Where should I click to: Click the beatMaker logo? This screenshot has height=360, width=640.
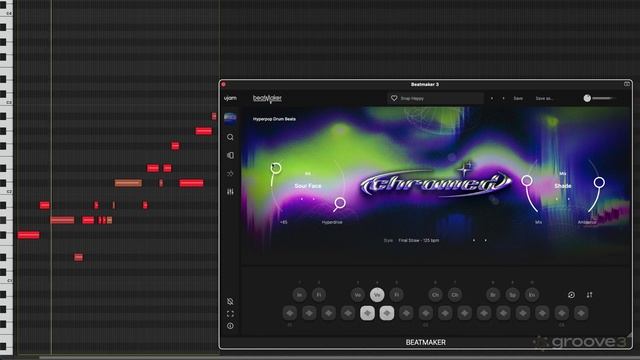click(267, 98)
